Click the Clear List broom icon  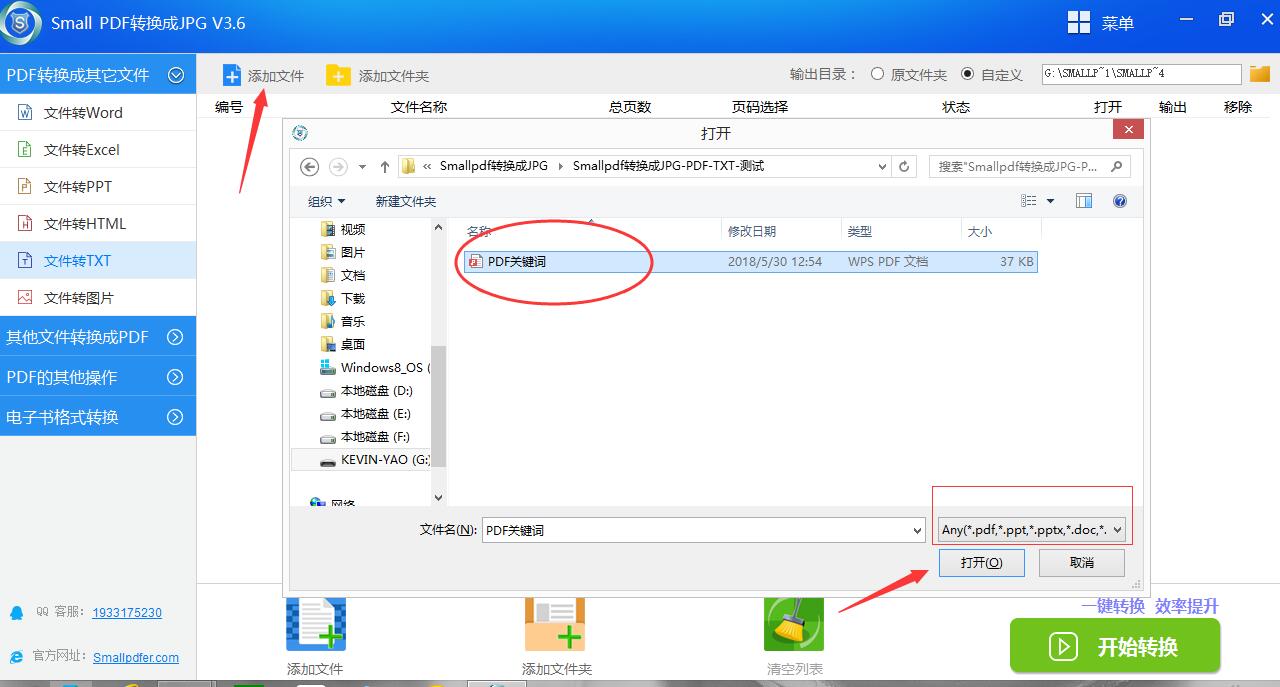point(793,623)
